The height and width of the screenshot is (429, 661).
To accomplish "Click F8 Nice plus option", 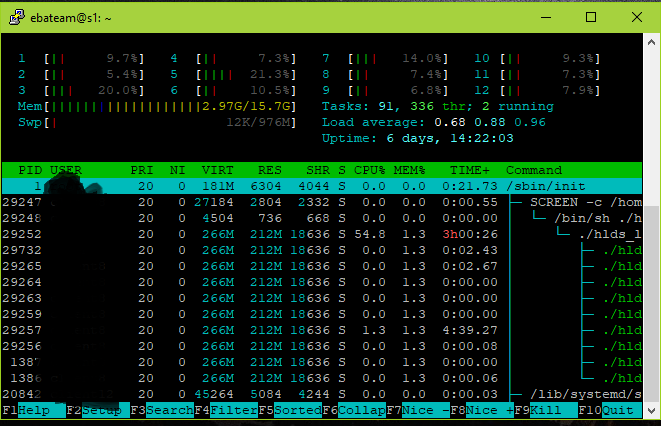I will [x=482, y=410].
